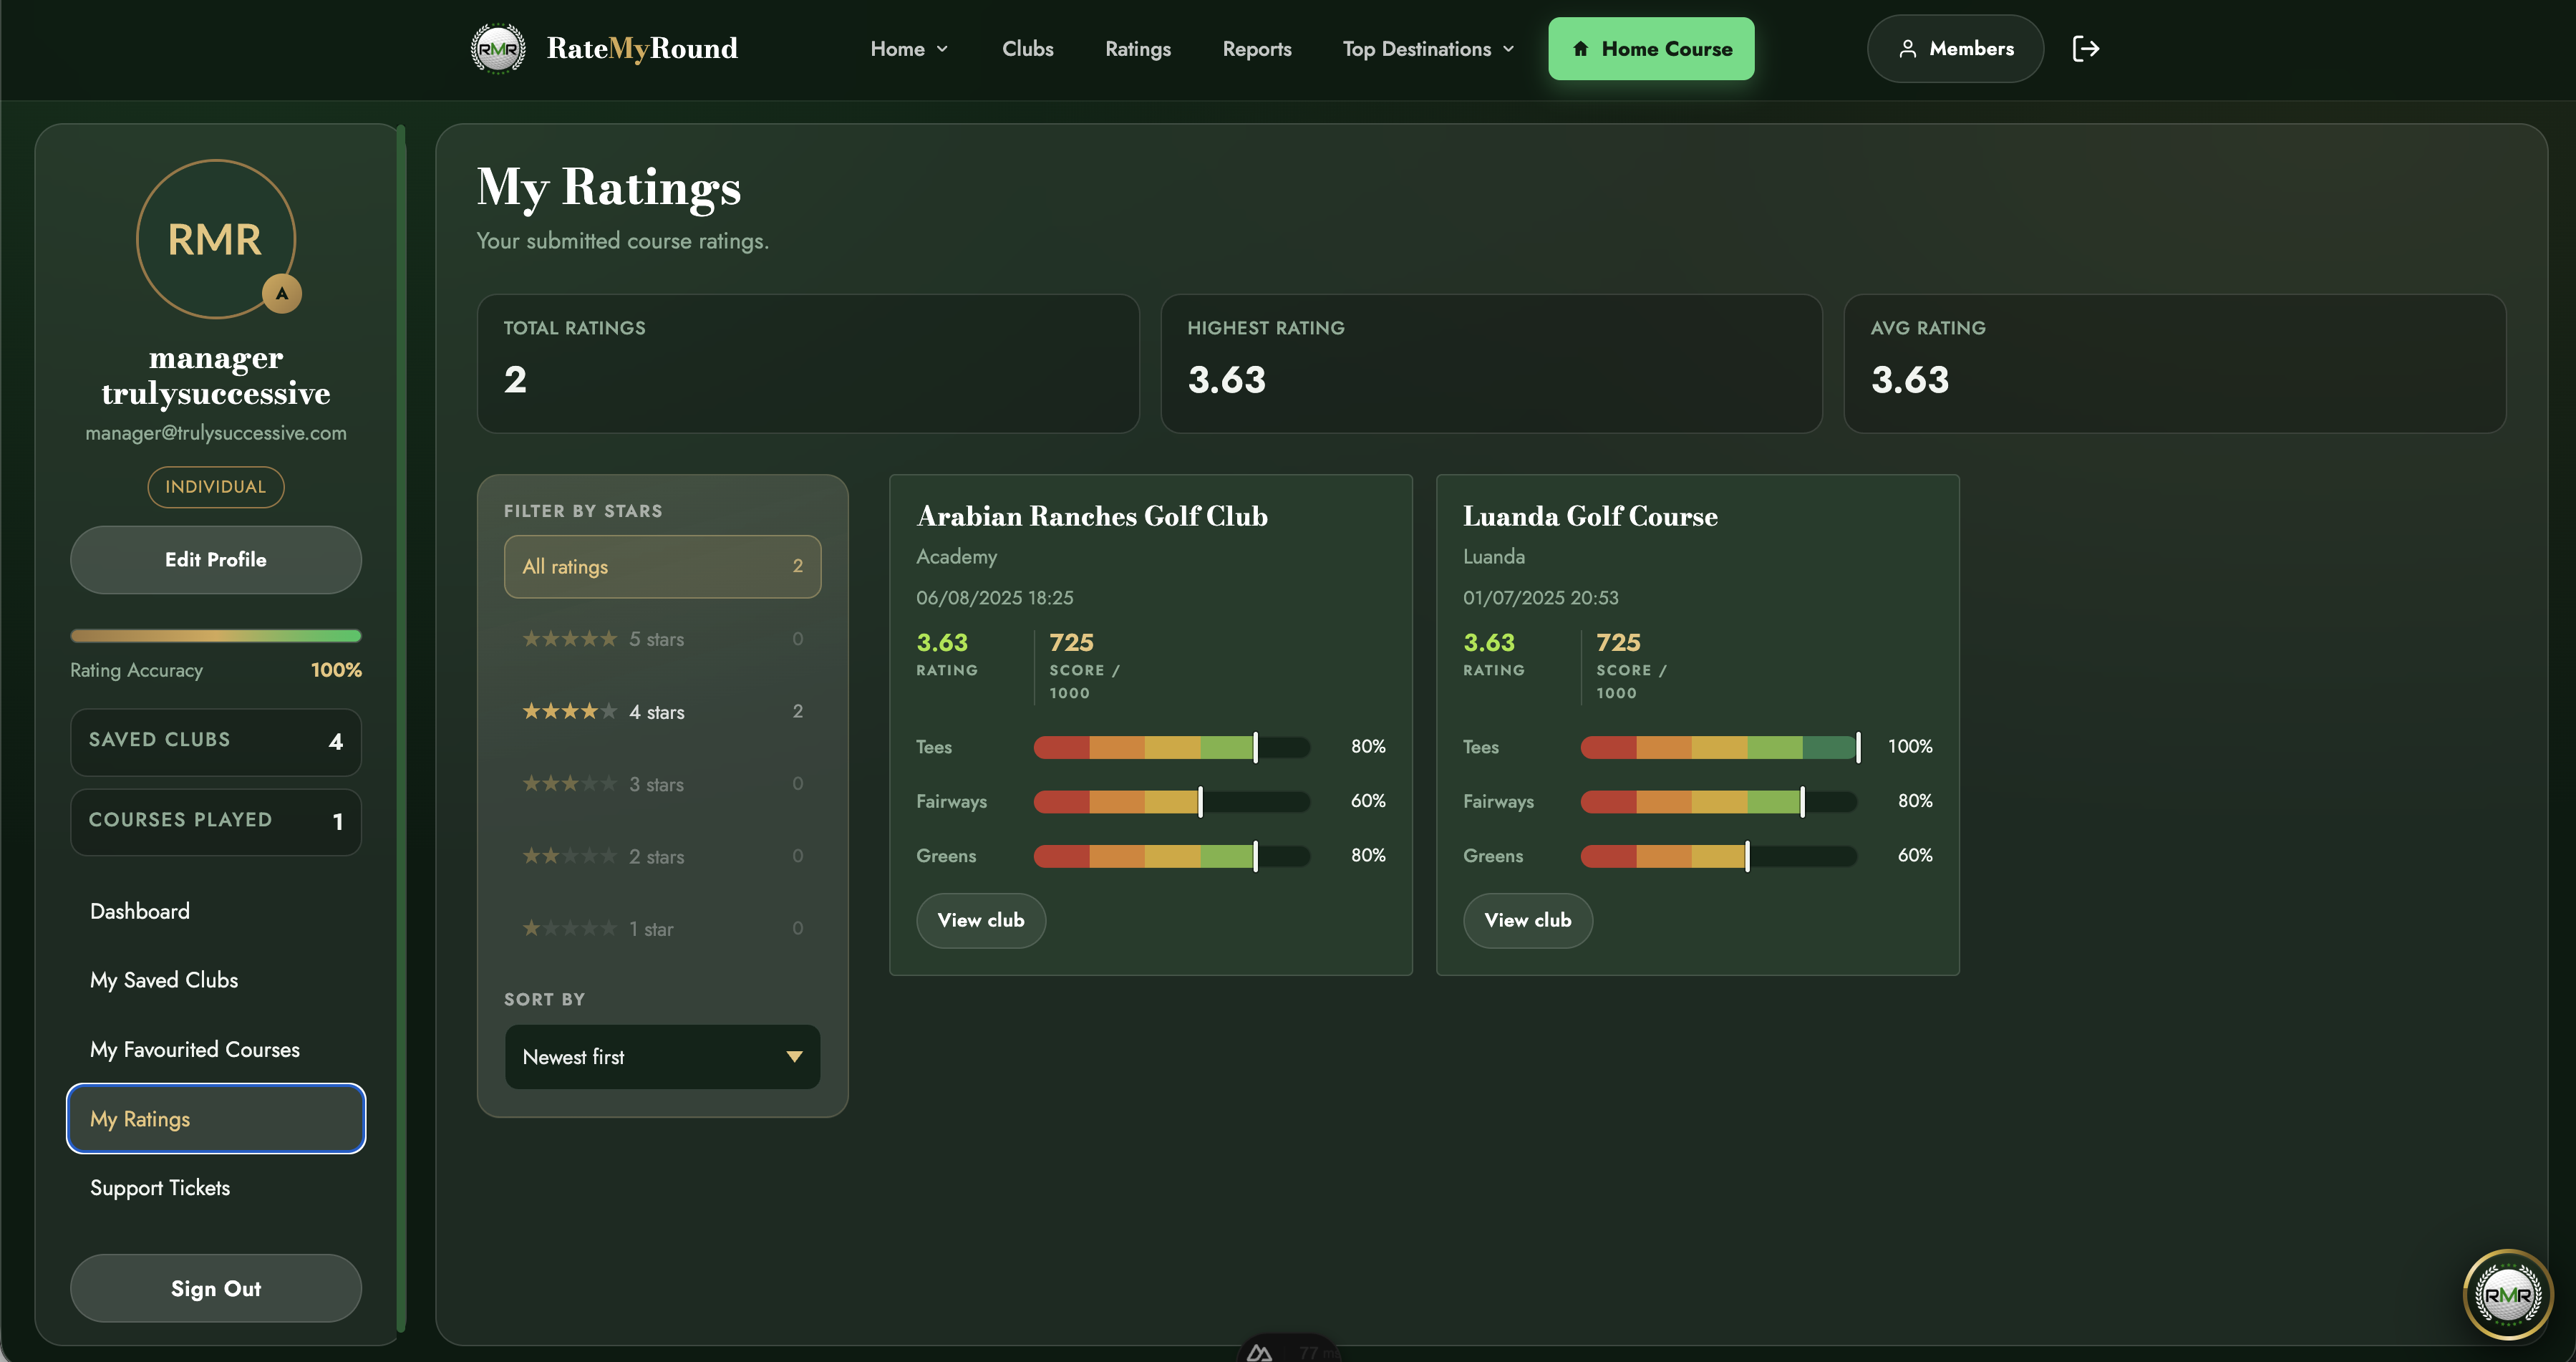Click the My Ratings page heading
The height and width of the screenshot is (1362, 2576).
tap(609, 188)
